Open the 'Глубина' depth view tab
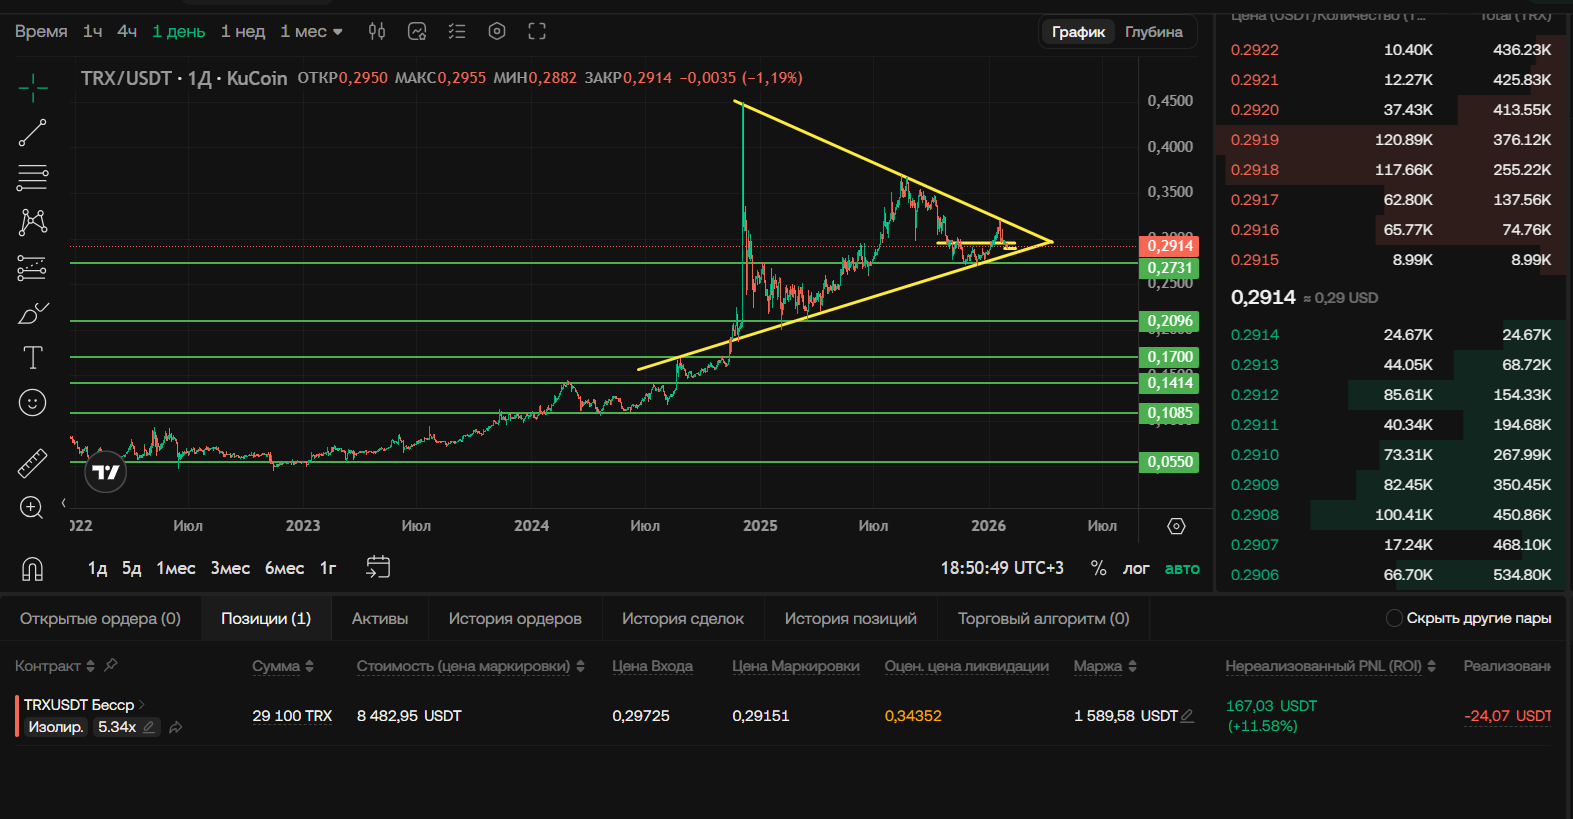 click(1153, 32)
